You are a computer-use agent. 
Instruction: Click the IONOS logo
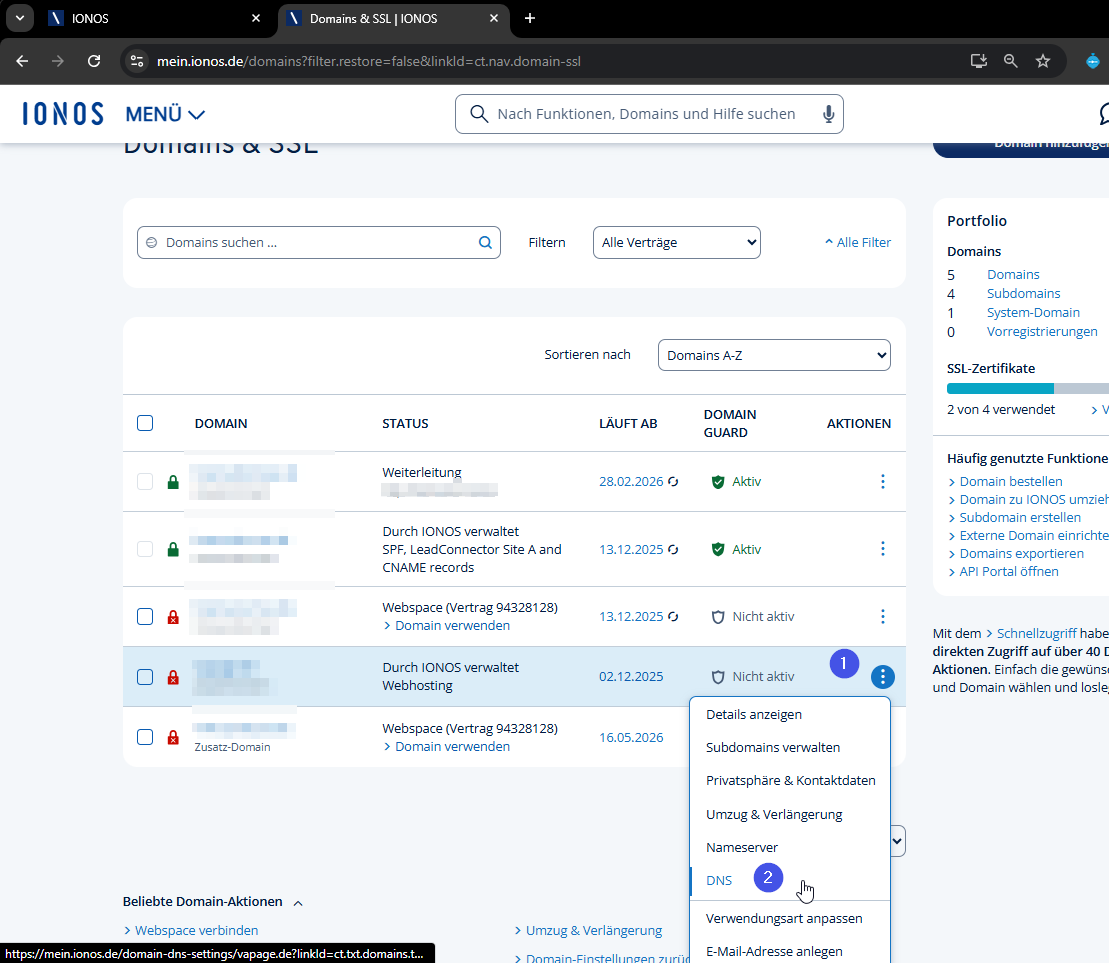click(63, 113)
